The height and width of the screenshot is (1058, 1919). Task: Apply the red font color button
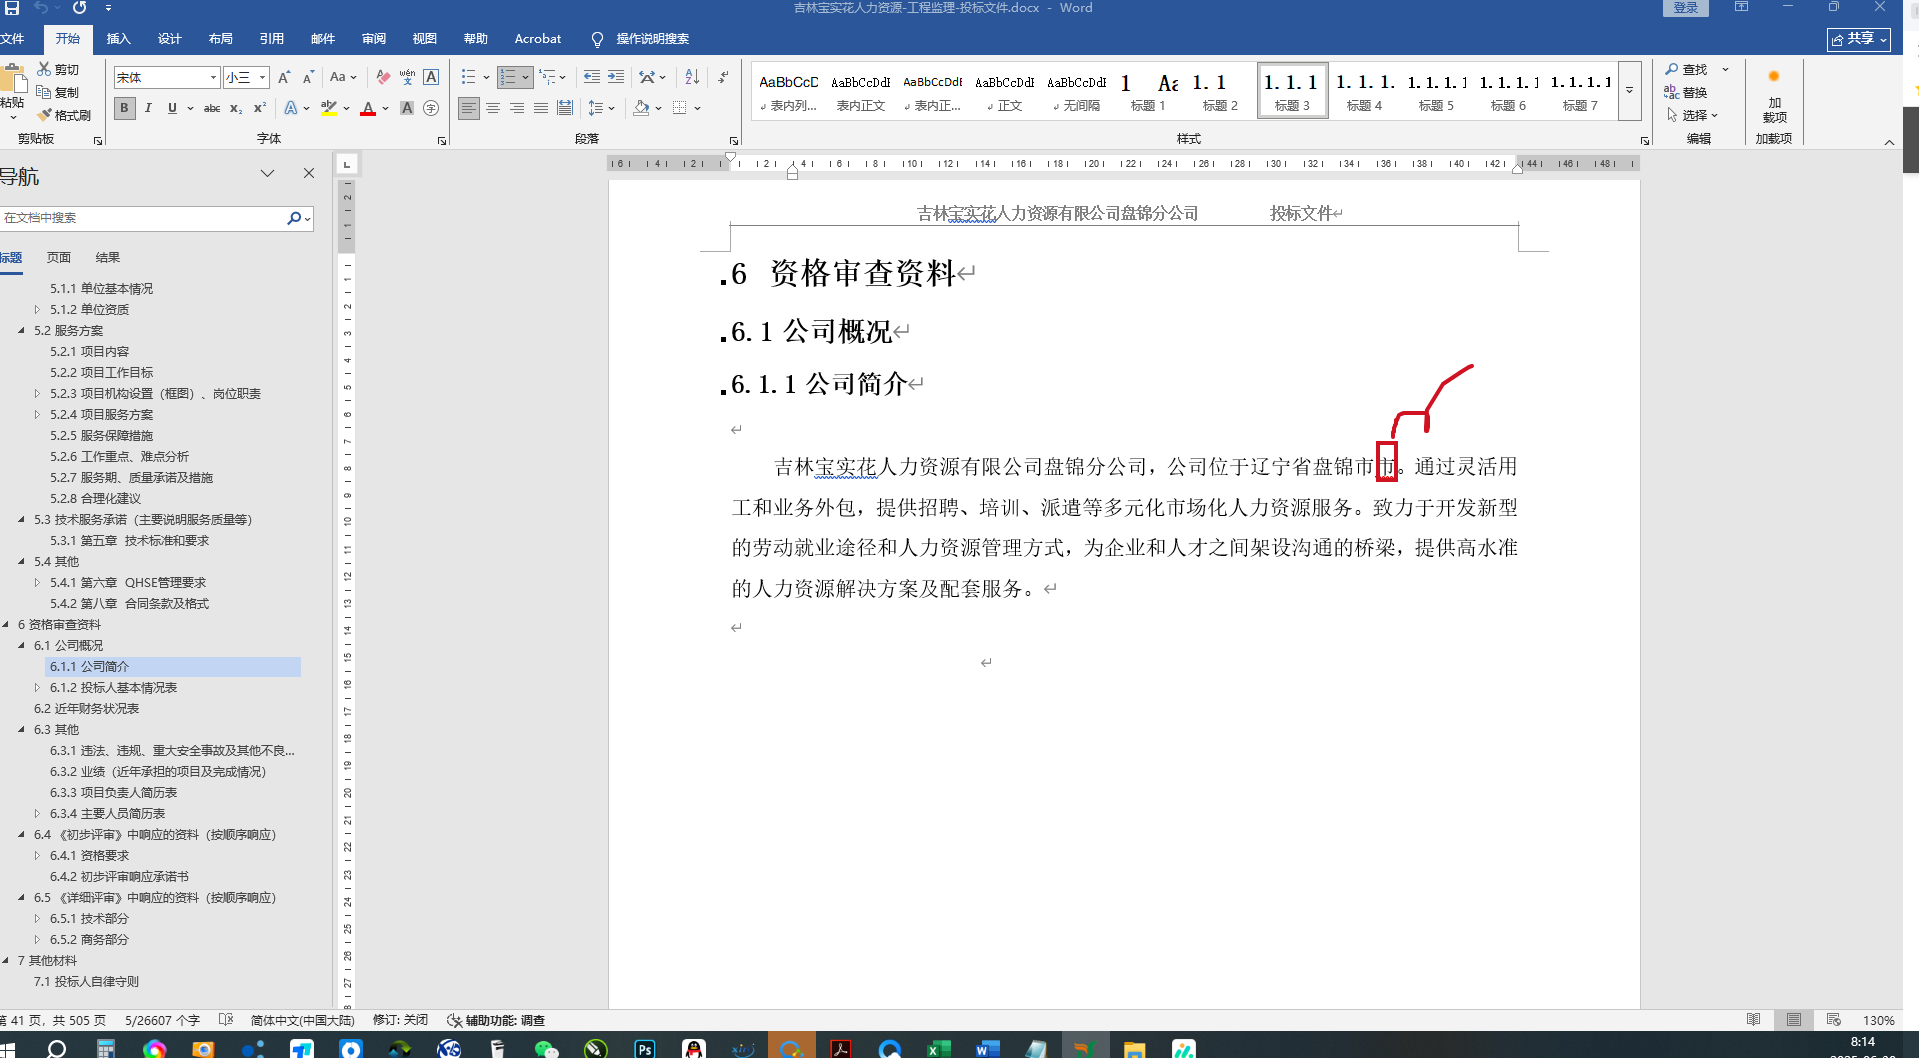coord(368,108)
